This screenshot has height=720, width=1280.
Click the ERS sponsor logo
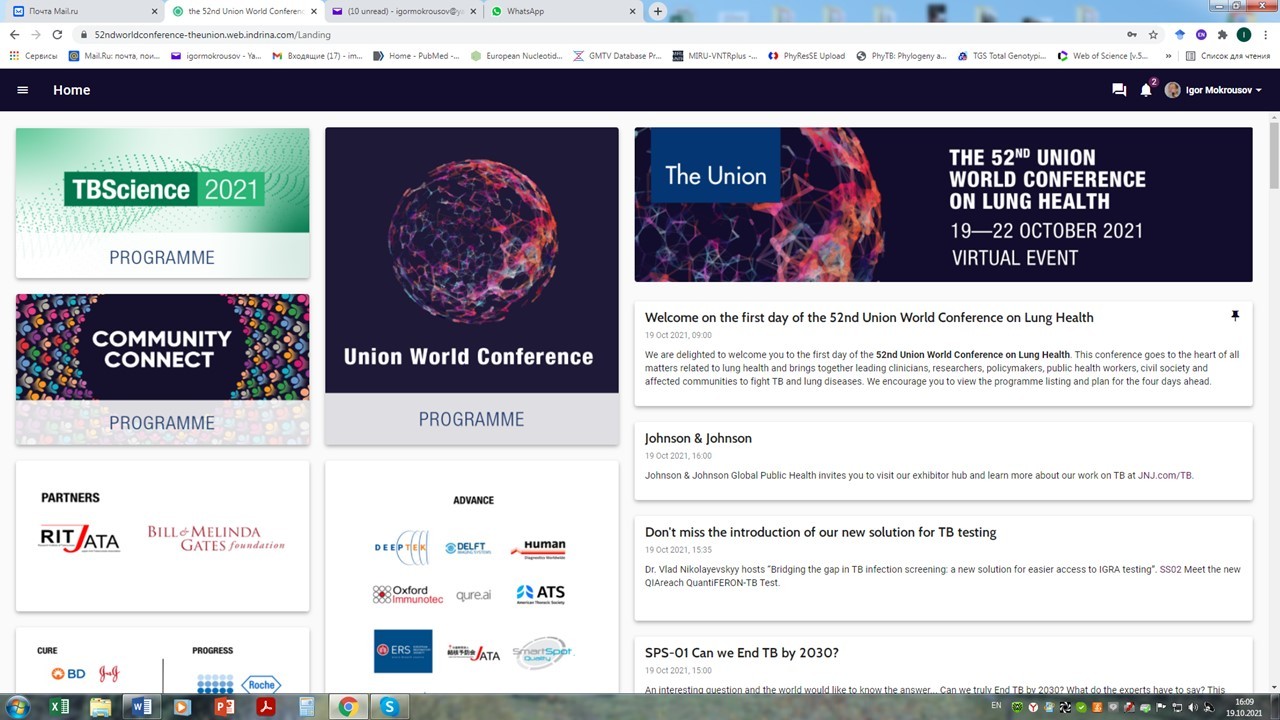pos(403,651)
